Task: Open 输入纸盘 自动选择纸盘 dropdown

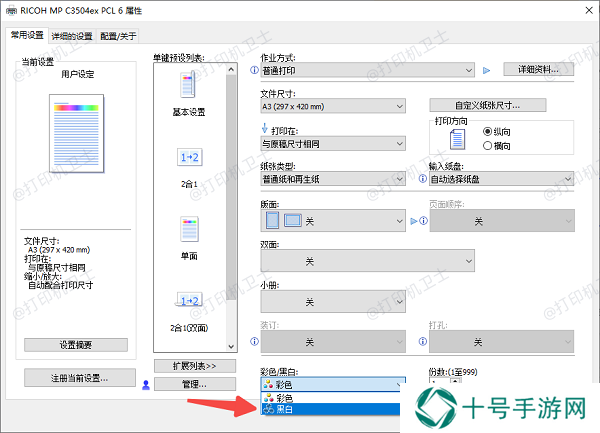Action: pyautogui.click(x=502, y=179)
